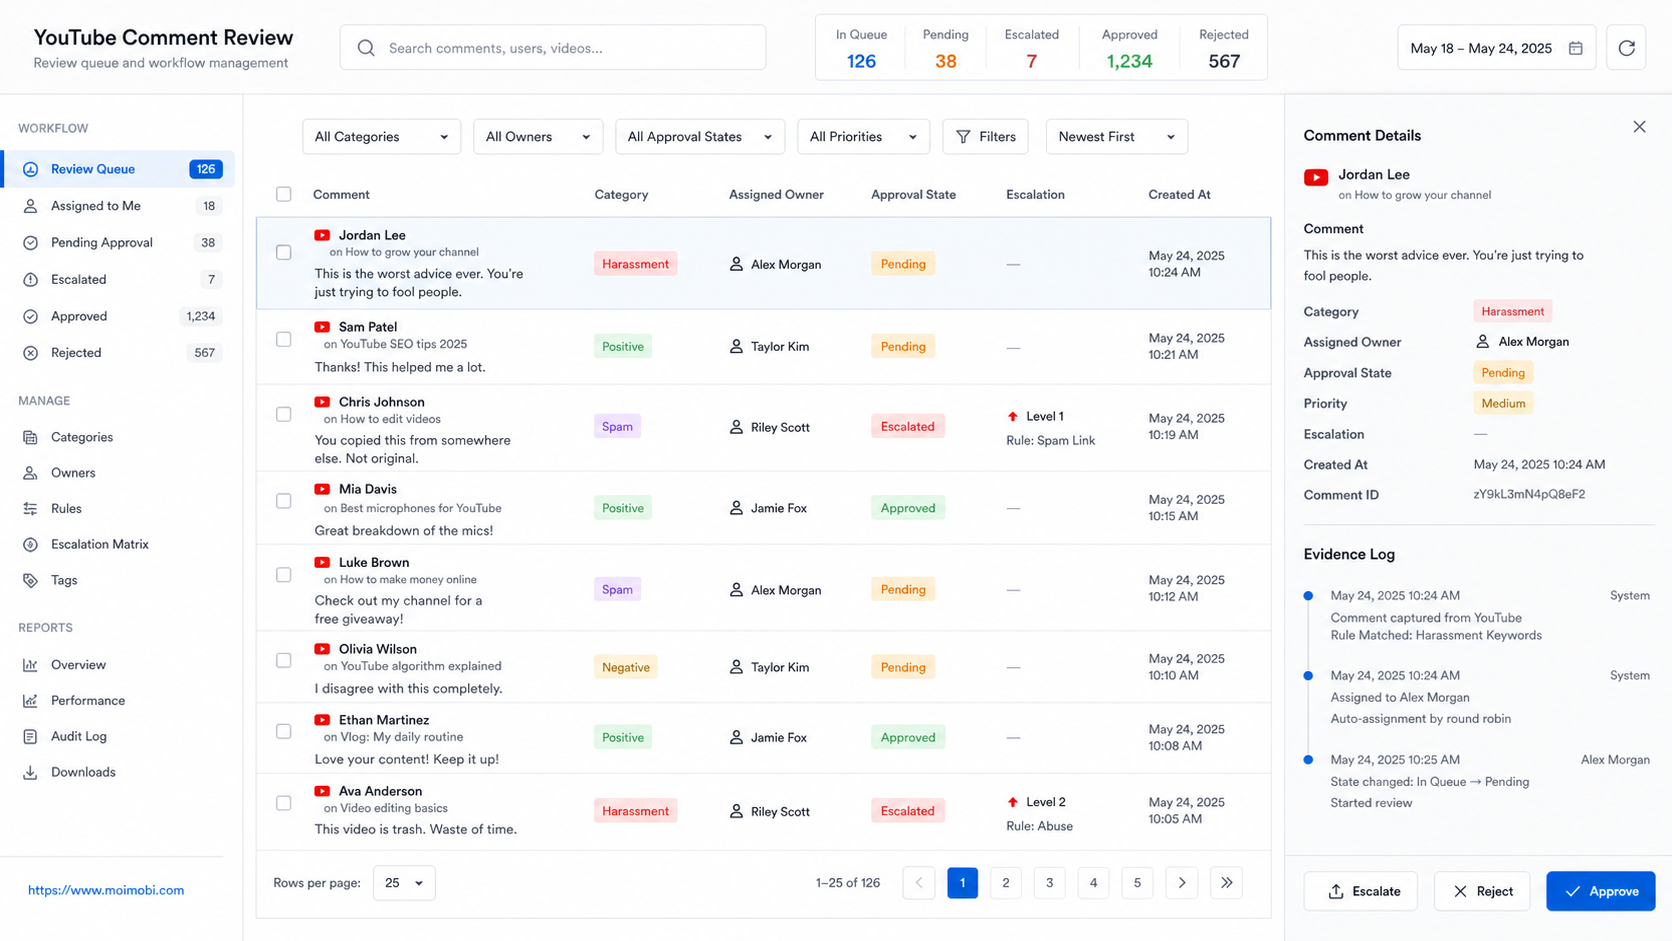Open the All Owners dropdown
Viewport: 1672px width, 941px height.
pos(538,137)
